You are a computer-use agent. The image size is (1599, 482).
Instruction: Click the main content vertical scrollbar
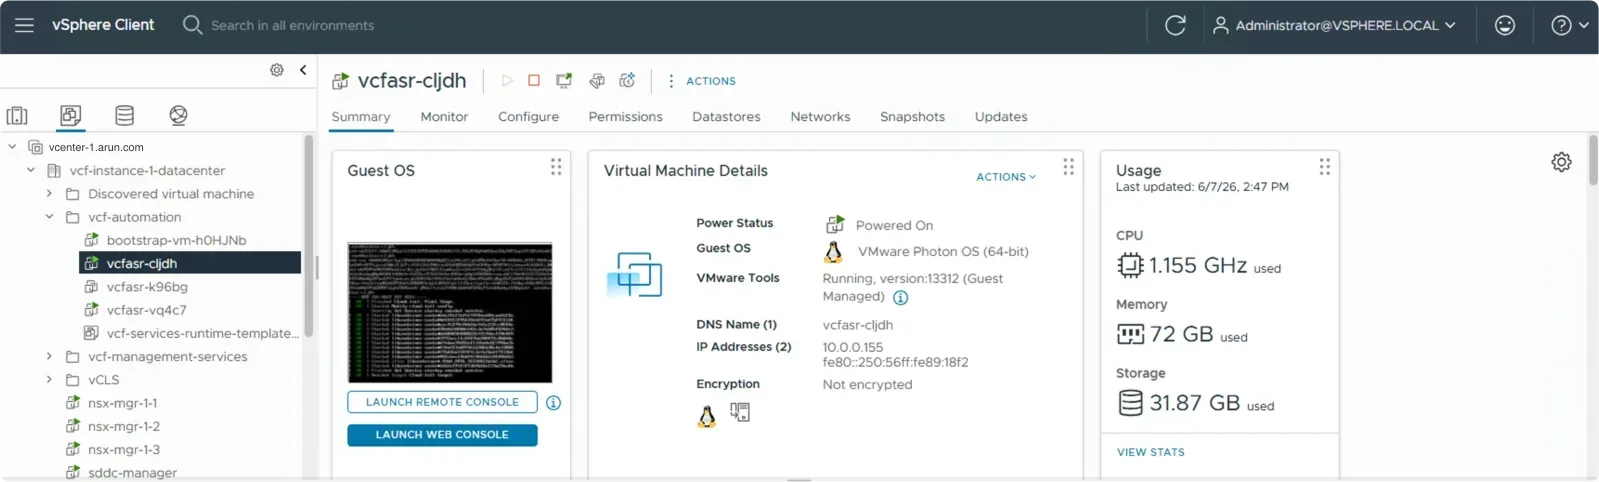coord(1593,160)
